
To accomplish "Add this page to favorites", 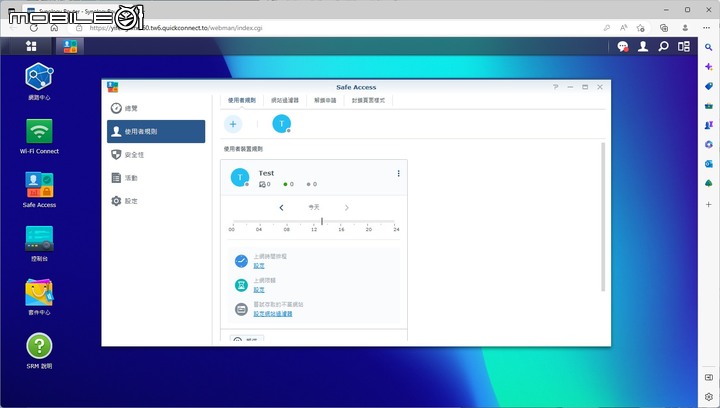I will point(641,28).
